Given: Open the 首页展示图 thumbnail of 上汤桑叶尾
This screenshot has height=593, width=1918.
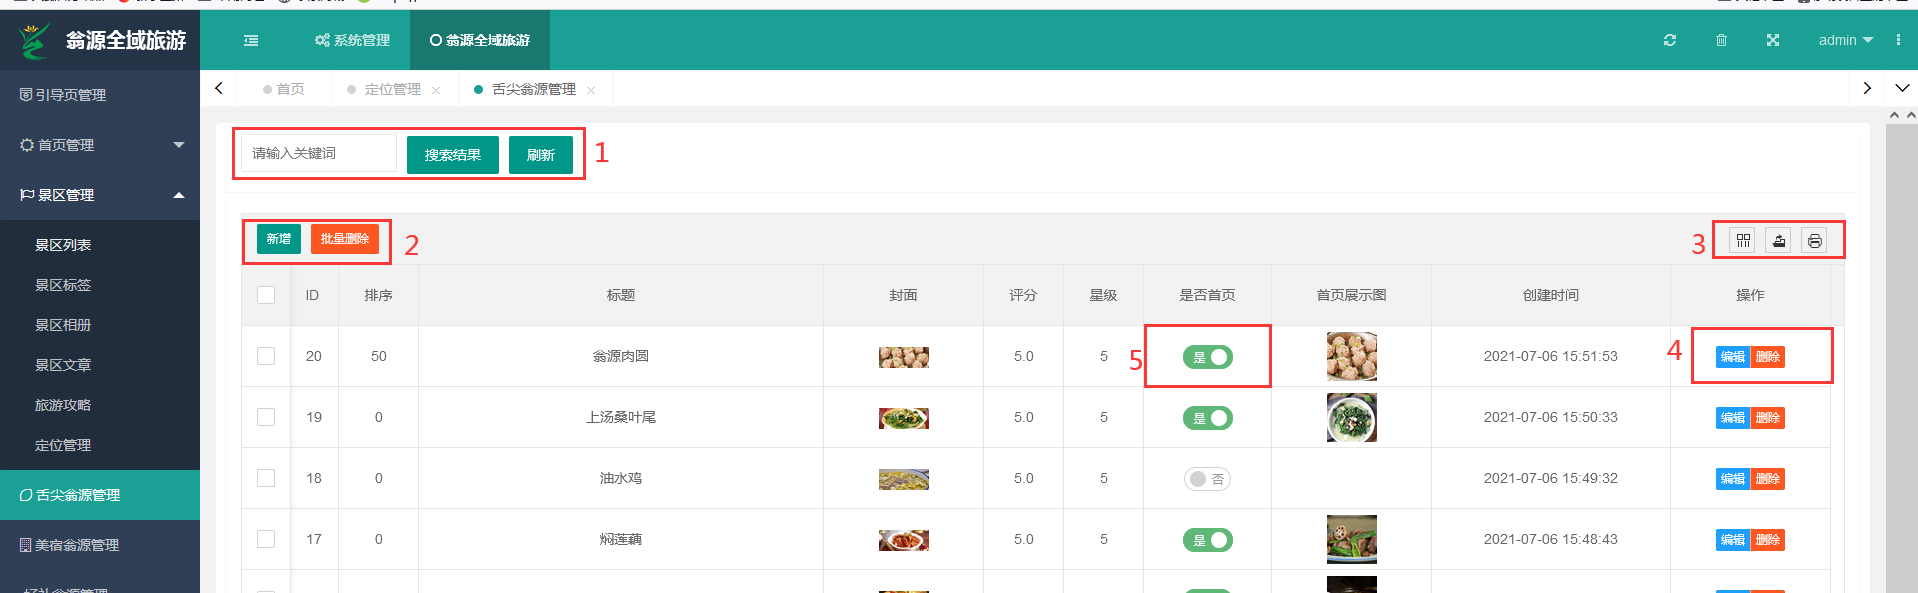Looking at the screenshot, I should point(1352,417).
